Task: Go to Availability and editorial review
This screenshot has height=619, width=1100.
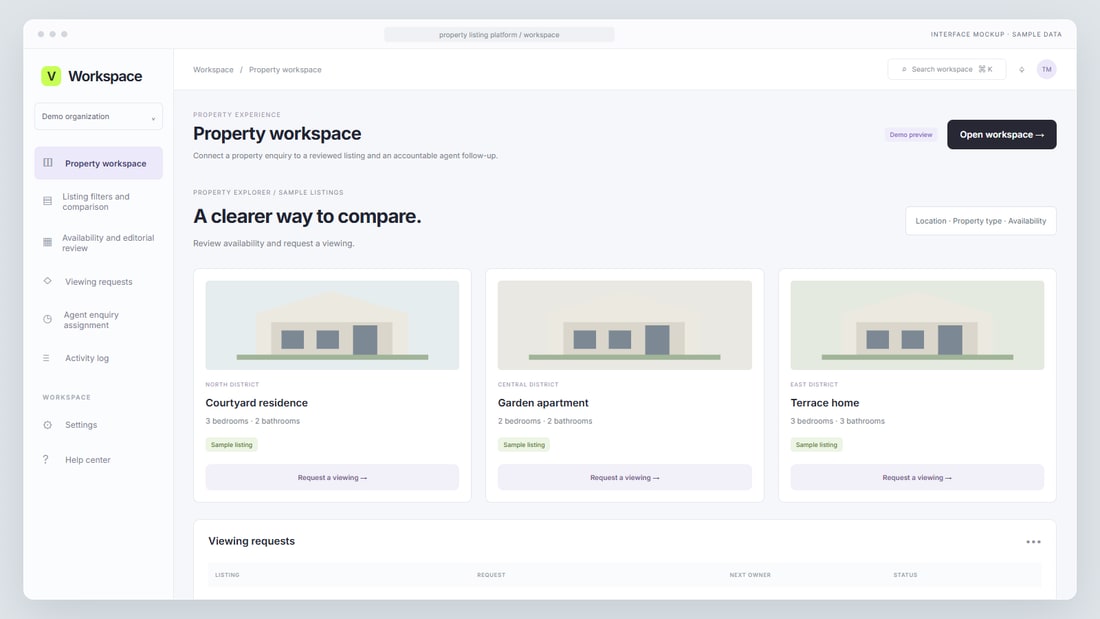Action: click(x=98, y=243)
